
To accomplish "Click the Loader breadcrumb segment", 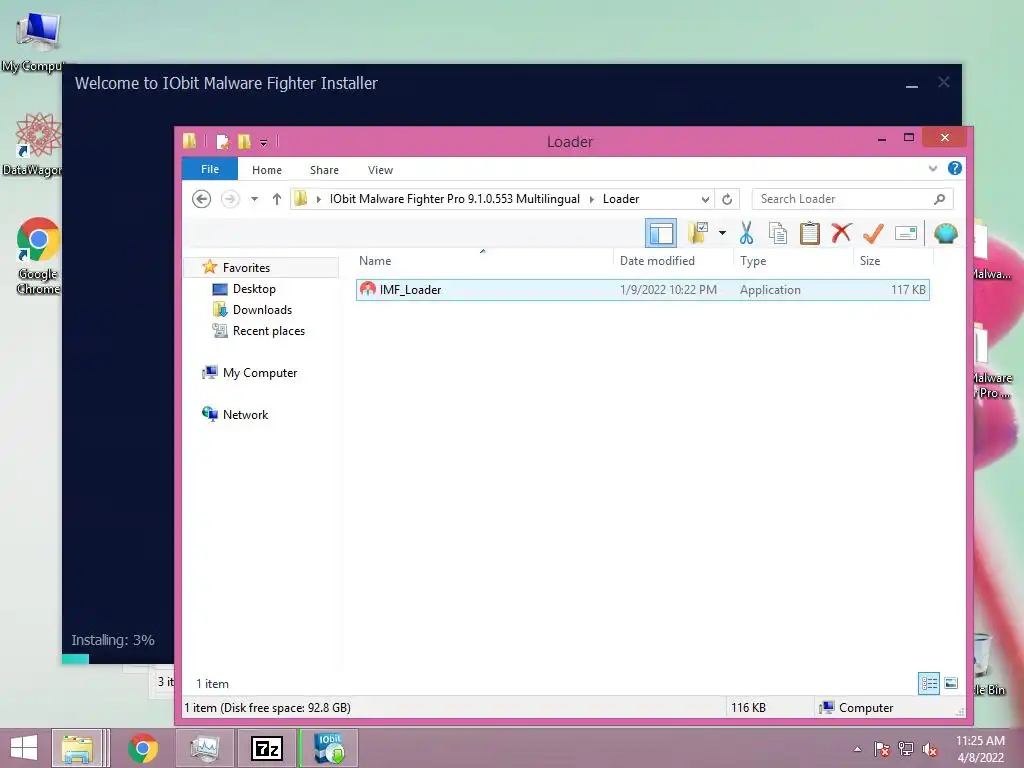I will (x=620, y=199).
